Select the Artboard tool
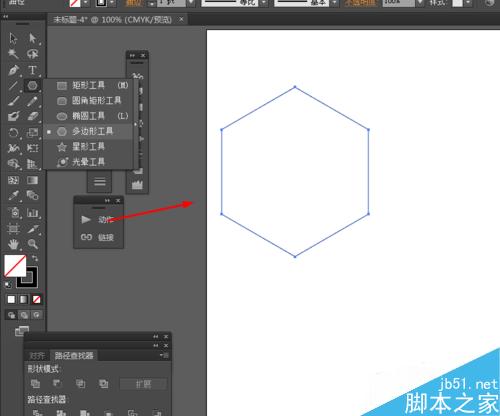Screen dimensions: 500x416 tap(13, 229)
